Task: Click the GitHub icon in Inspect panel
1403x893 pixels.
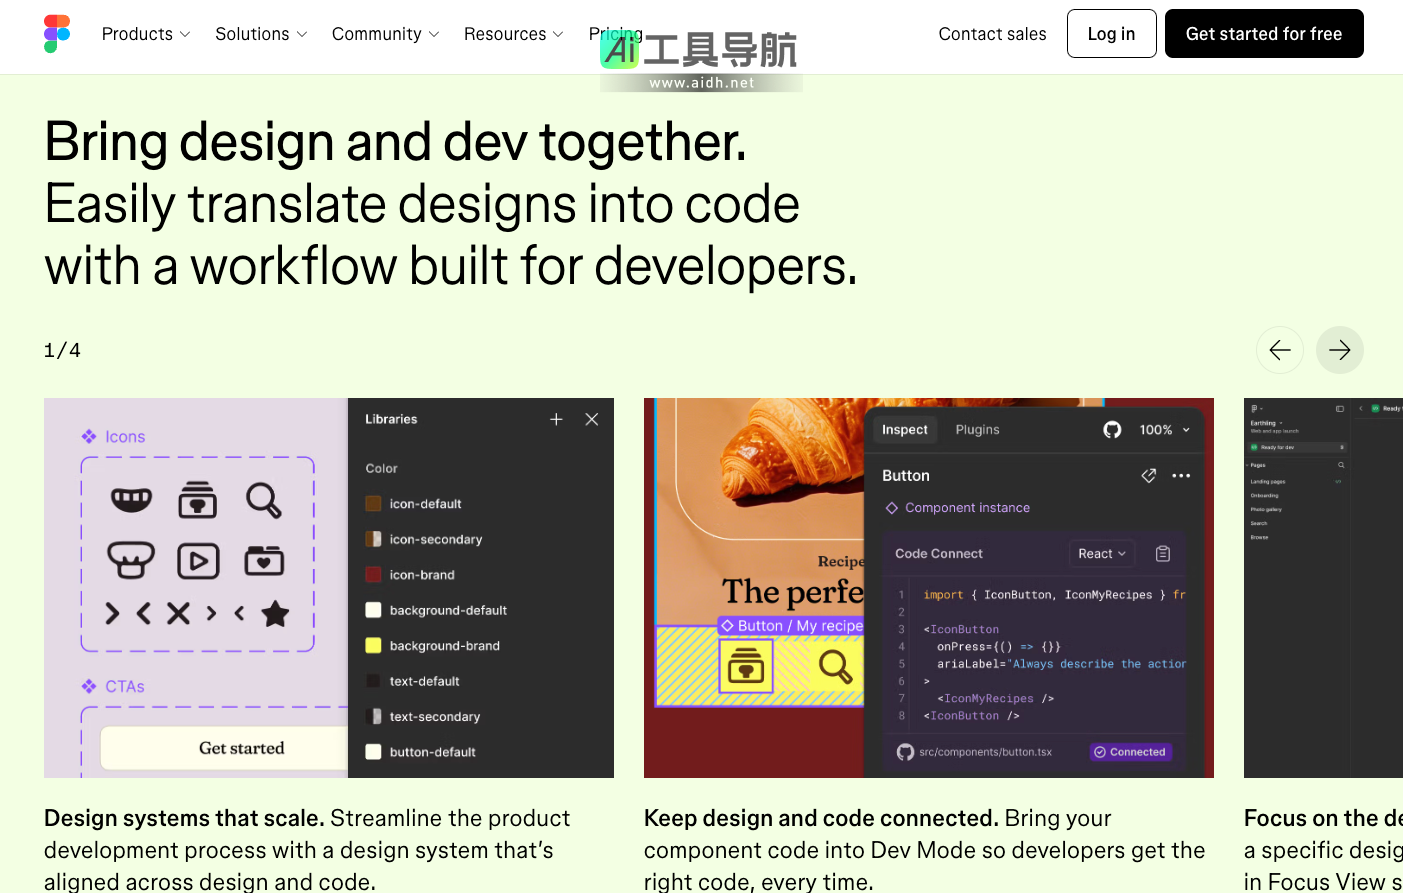Action: (x=1112, y=430)
